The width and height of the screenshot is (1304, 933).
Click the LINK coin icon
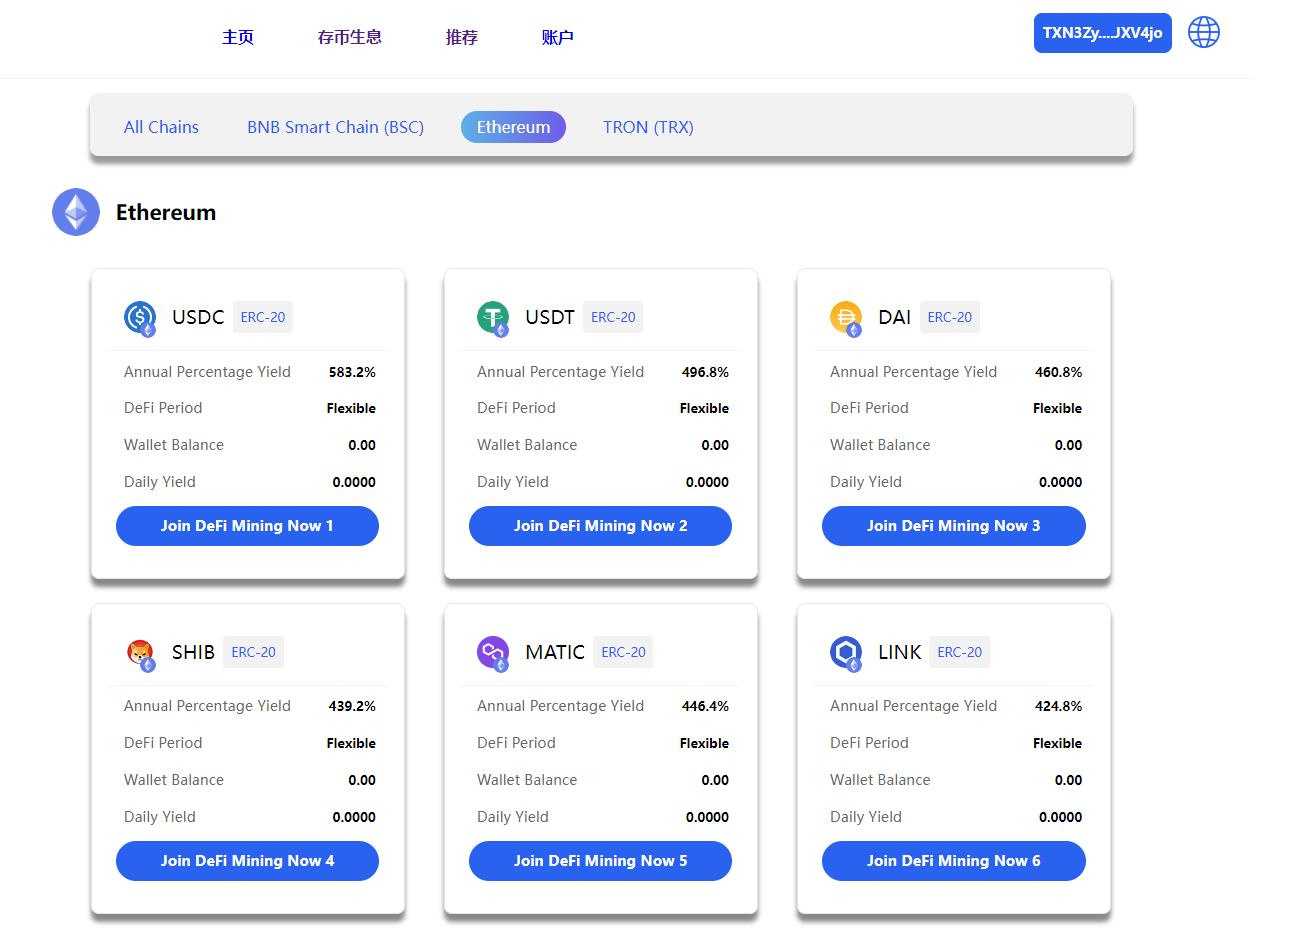point(846,653)
